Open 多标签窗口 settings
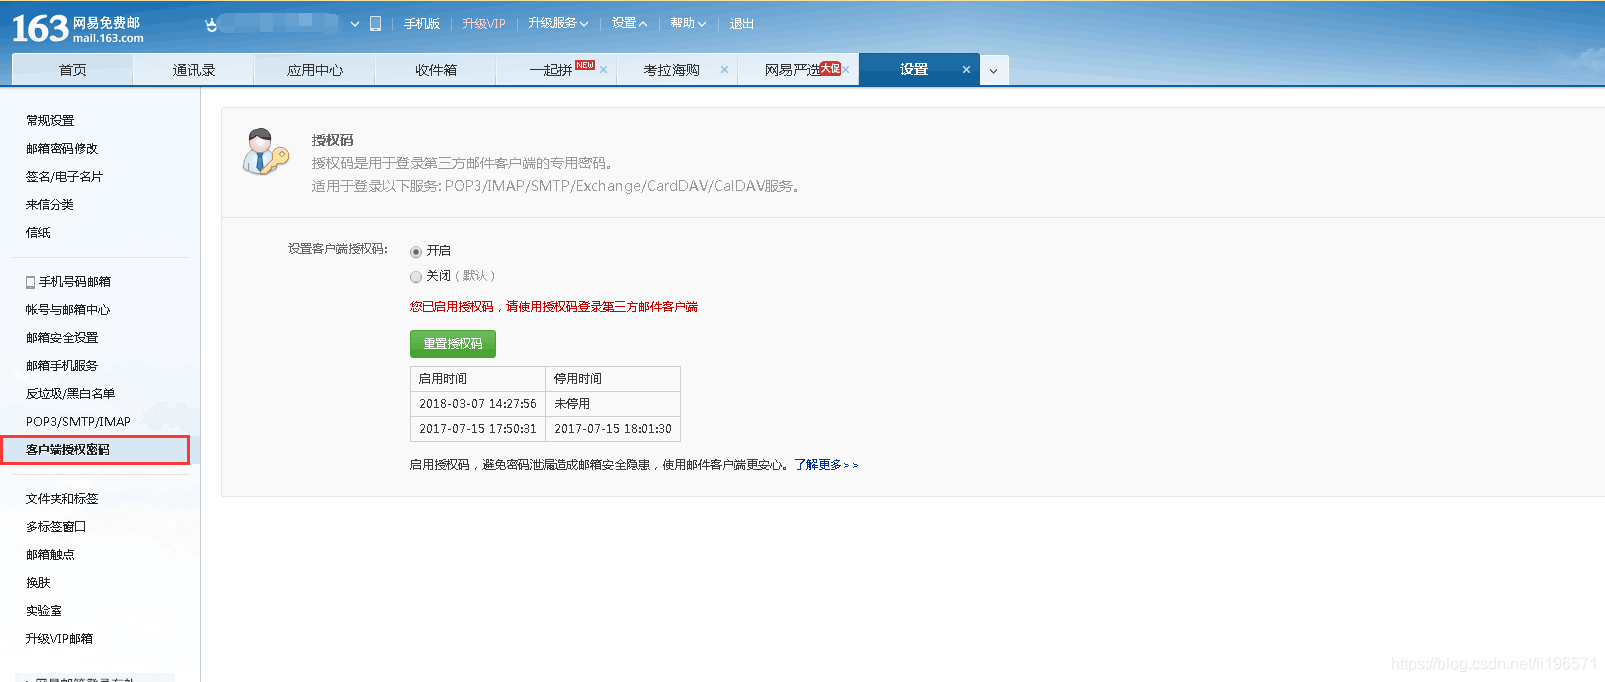1605x682 pixels. coord(56,527)
